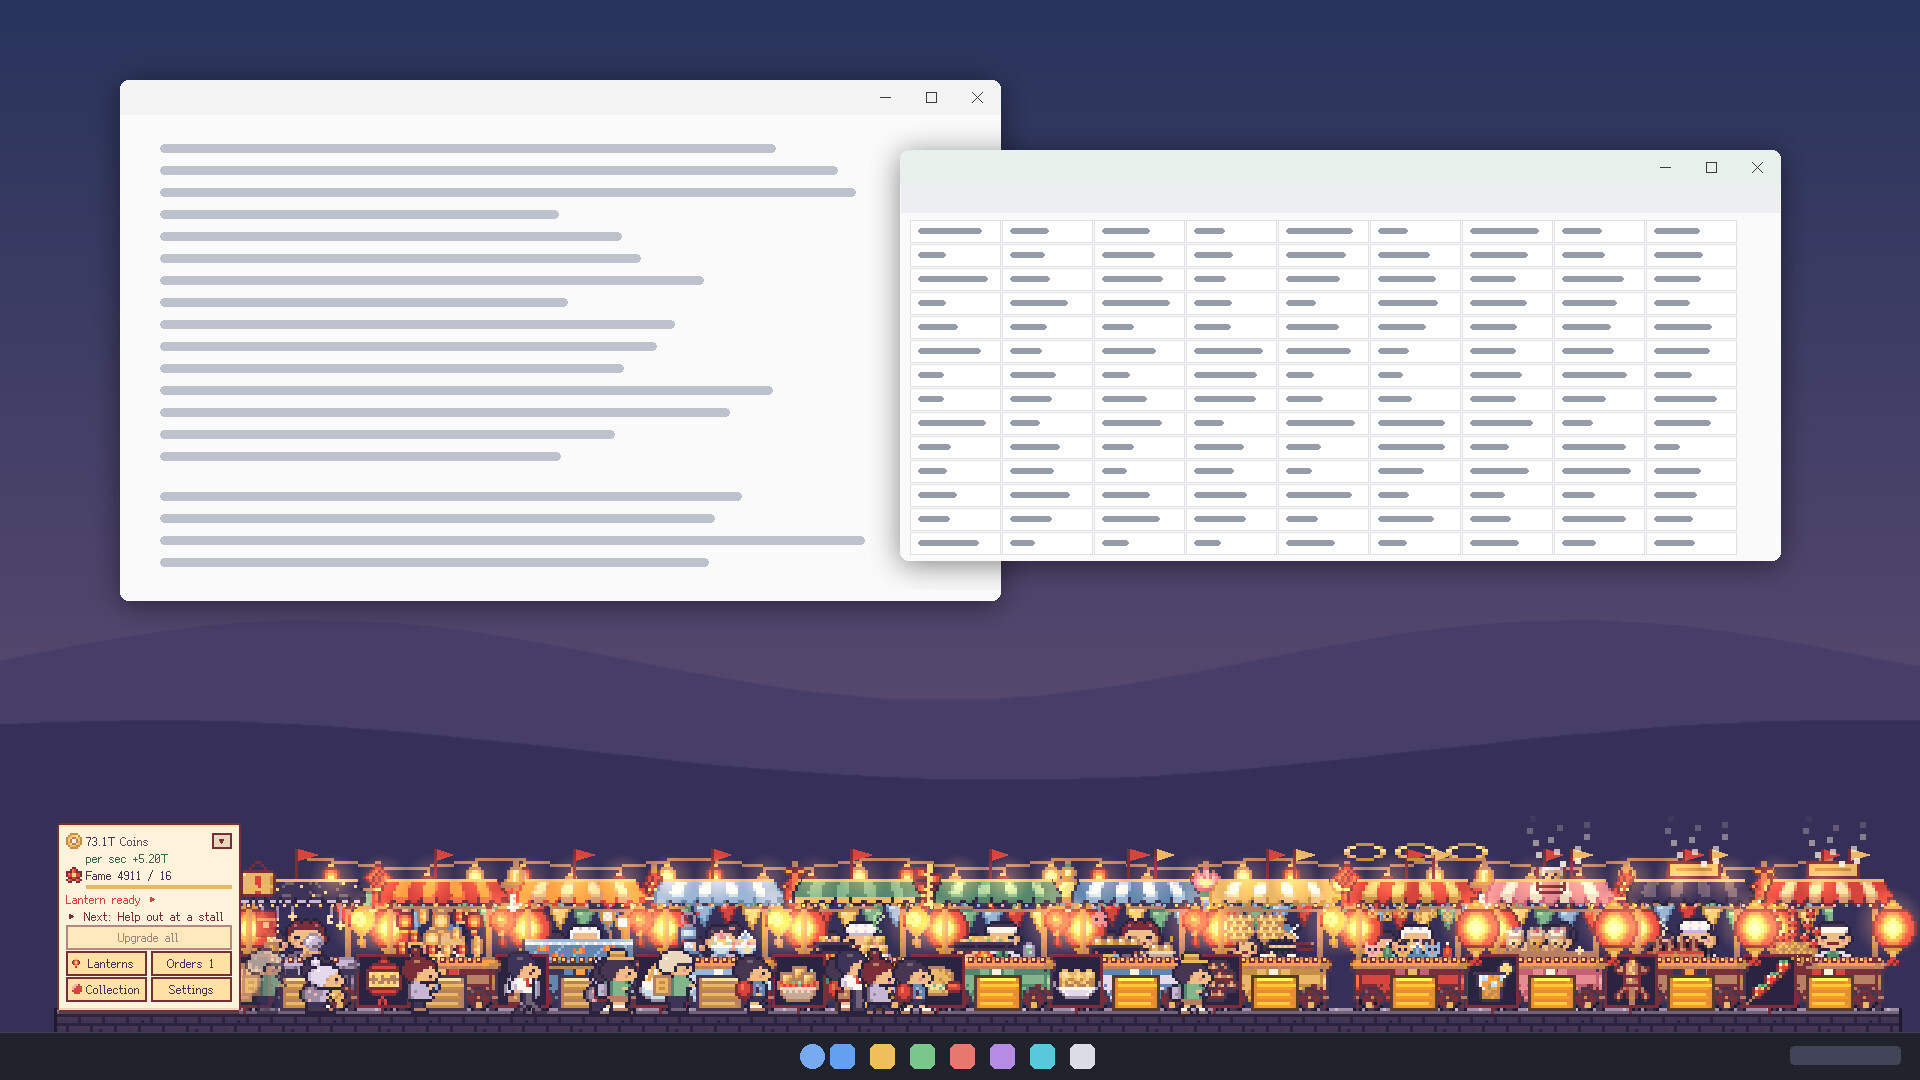
Task: Open the Orders 1 panel
Action: click(x=191, y=963)
